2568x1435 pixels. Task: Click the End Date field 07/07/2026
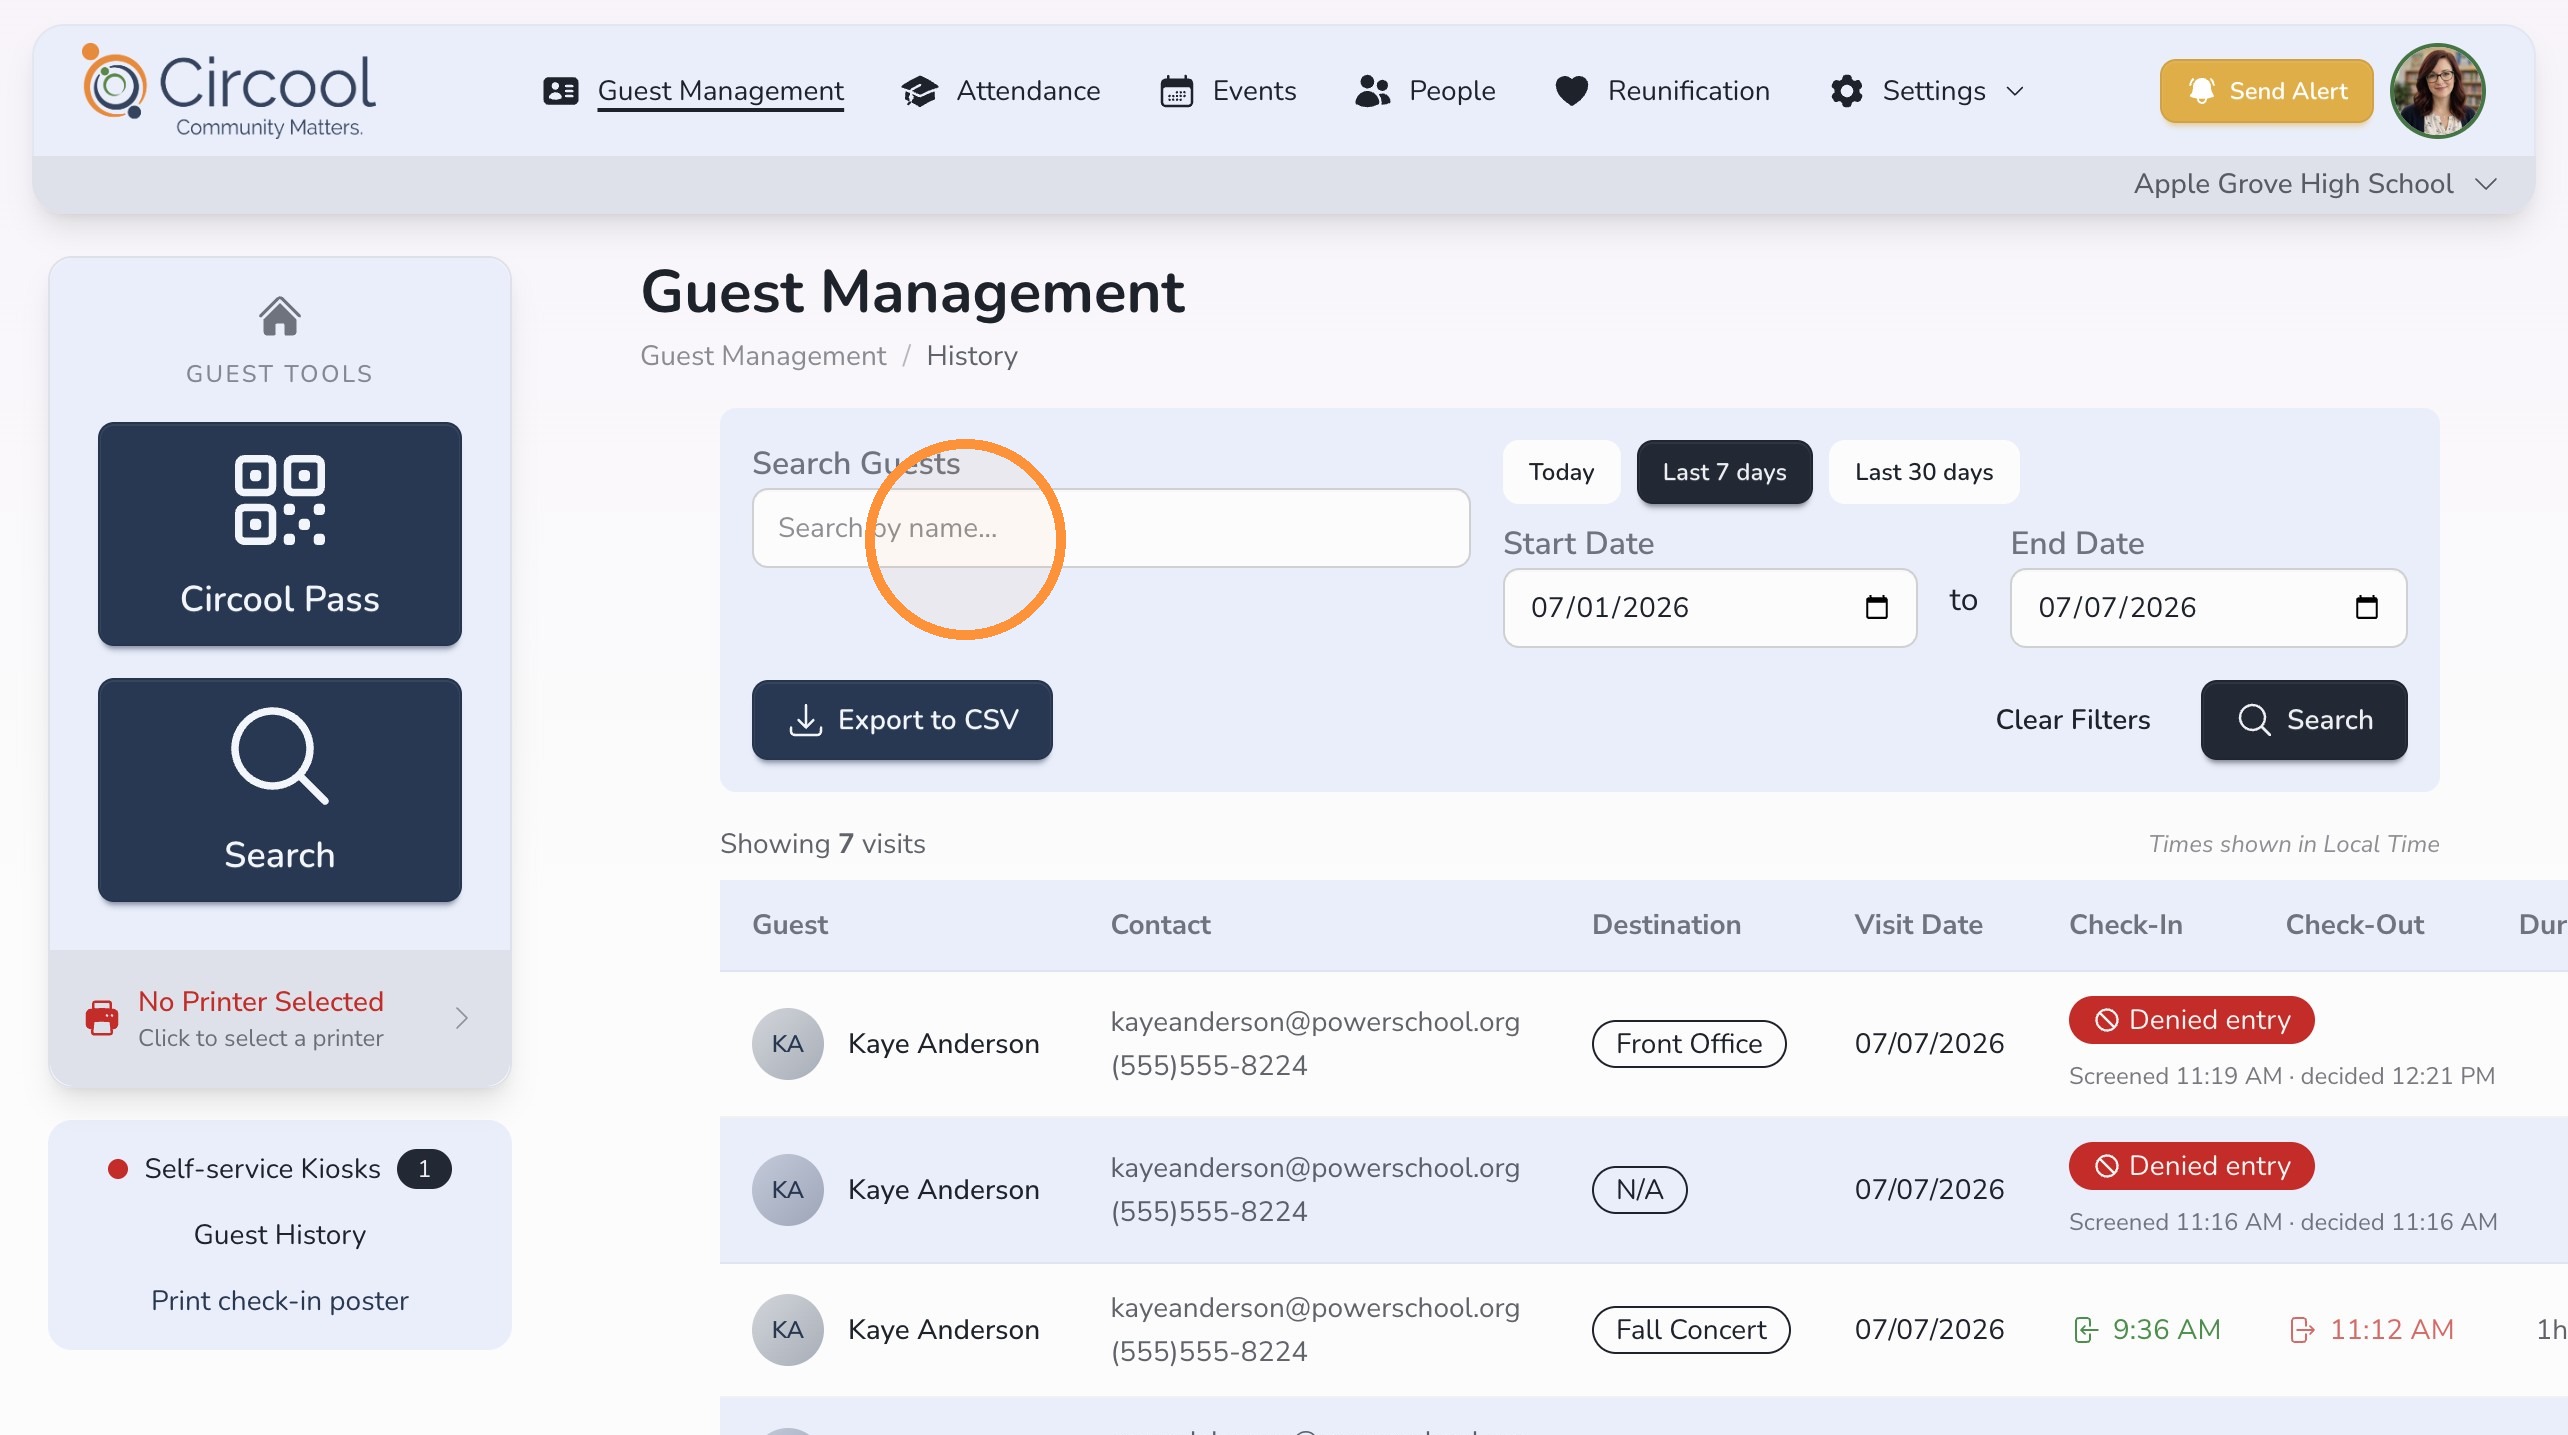pos(2207,607)
